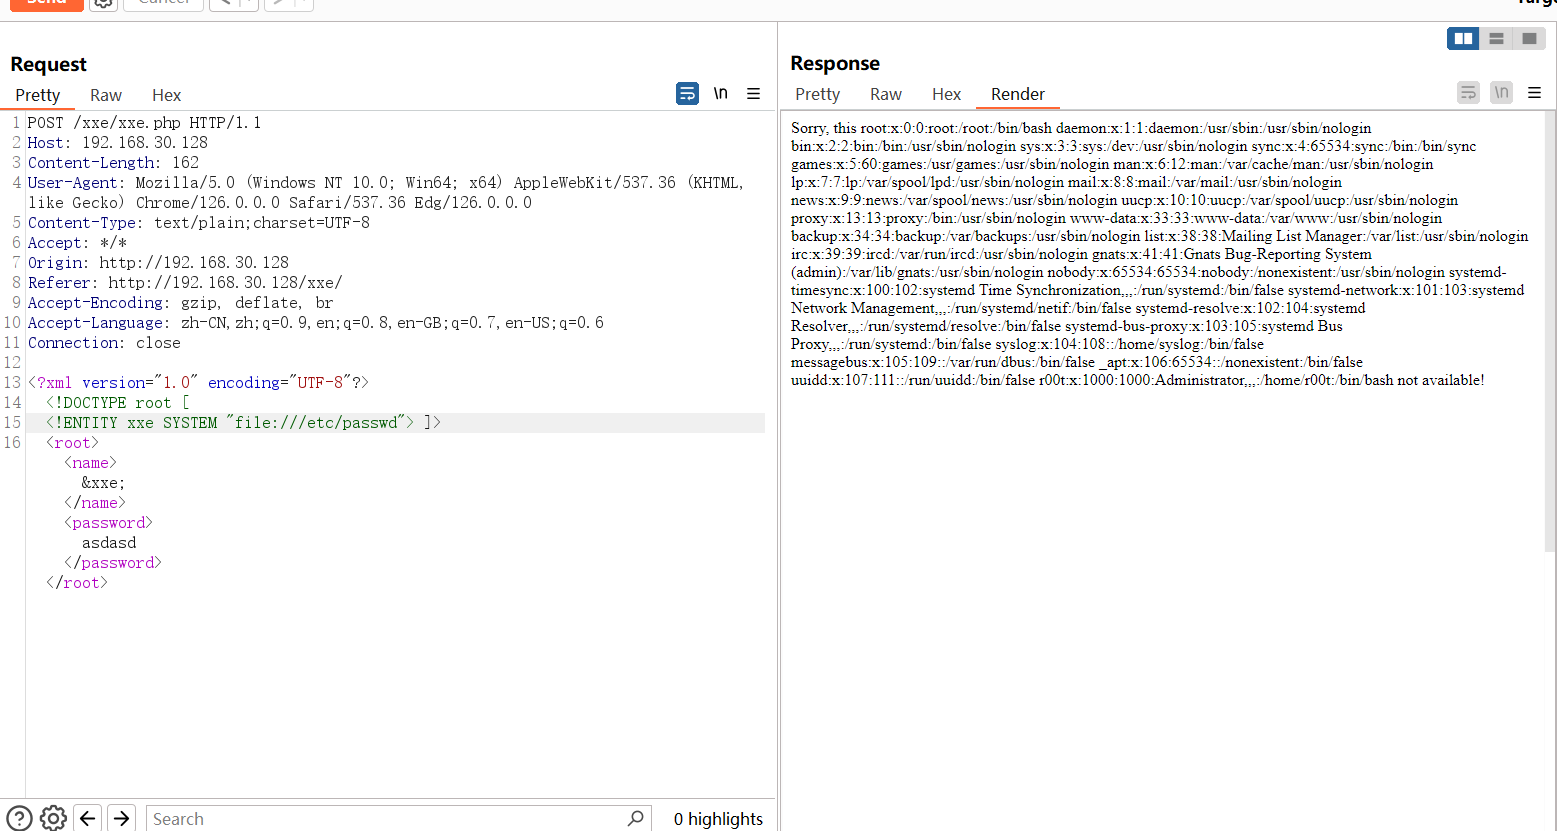The image size is (1557, 831).
Task: Click the 'Accept-Encoding: gzip, deflate, br' line
Action: (181, 303)
